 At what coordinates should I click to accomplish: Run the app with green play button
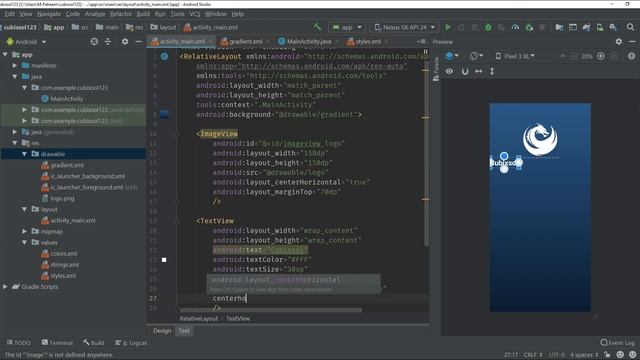click(448, 27)
